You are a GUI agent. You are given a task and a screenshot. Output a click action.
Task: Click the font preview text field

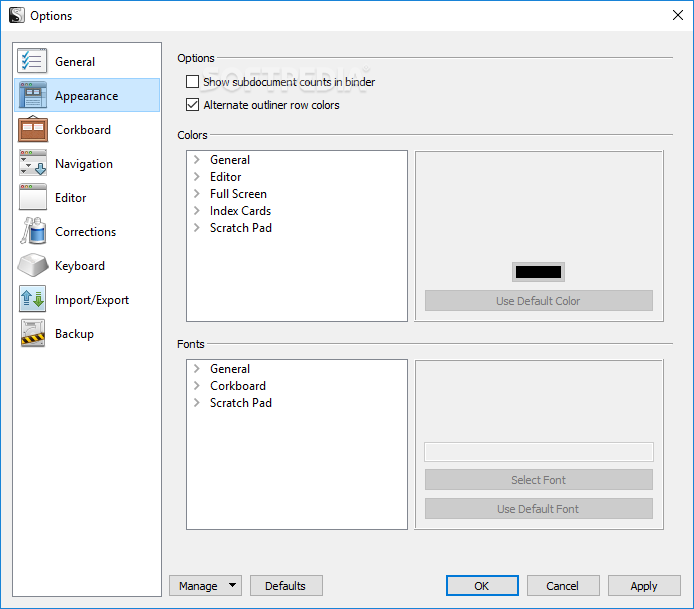539,452
